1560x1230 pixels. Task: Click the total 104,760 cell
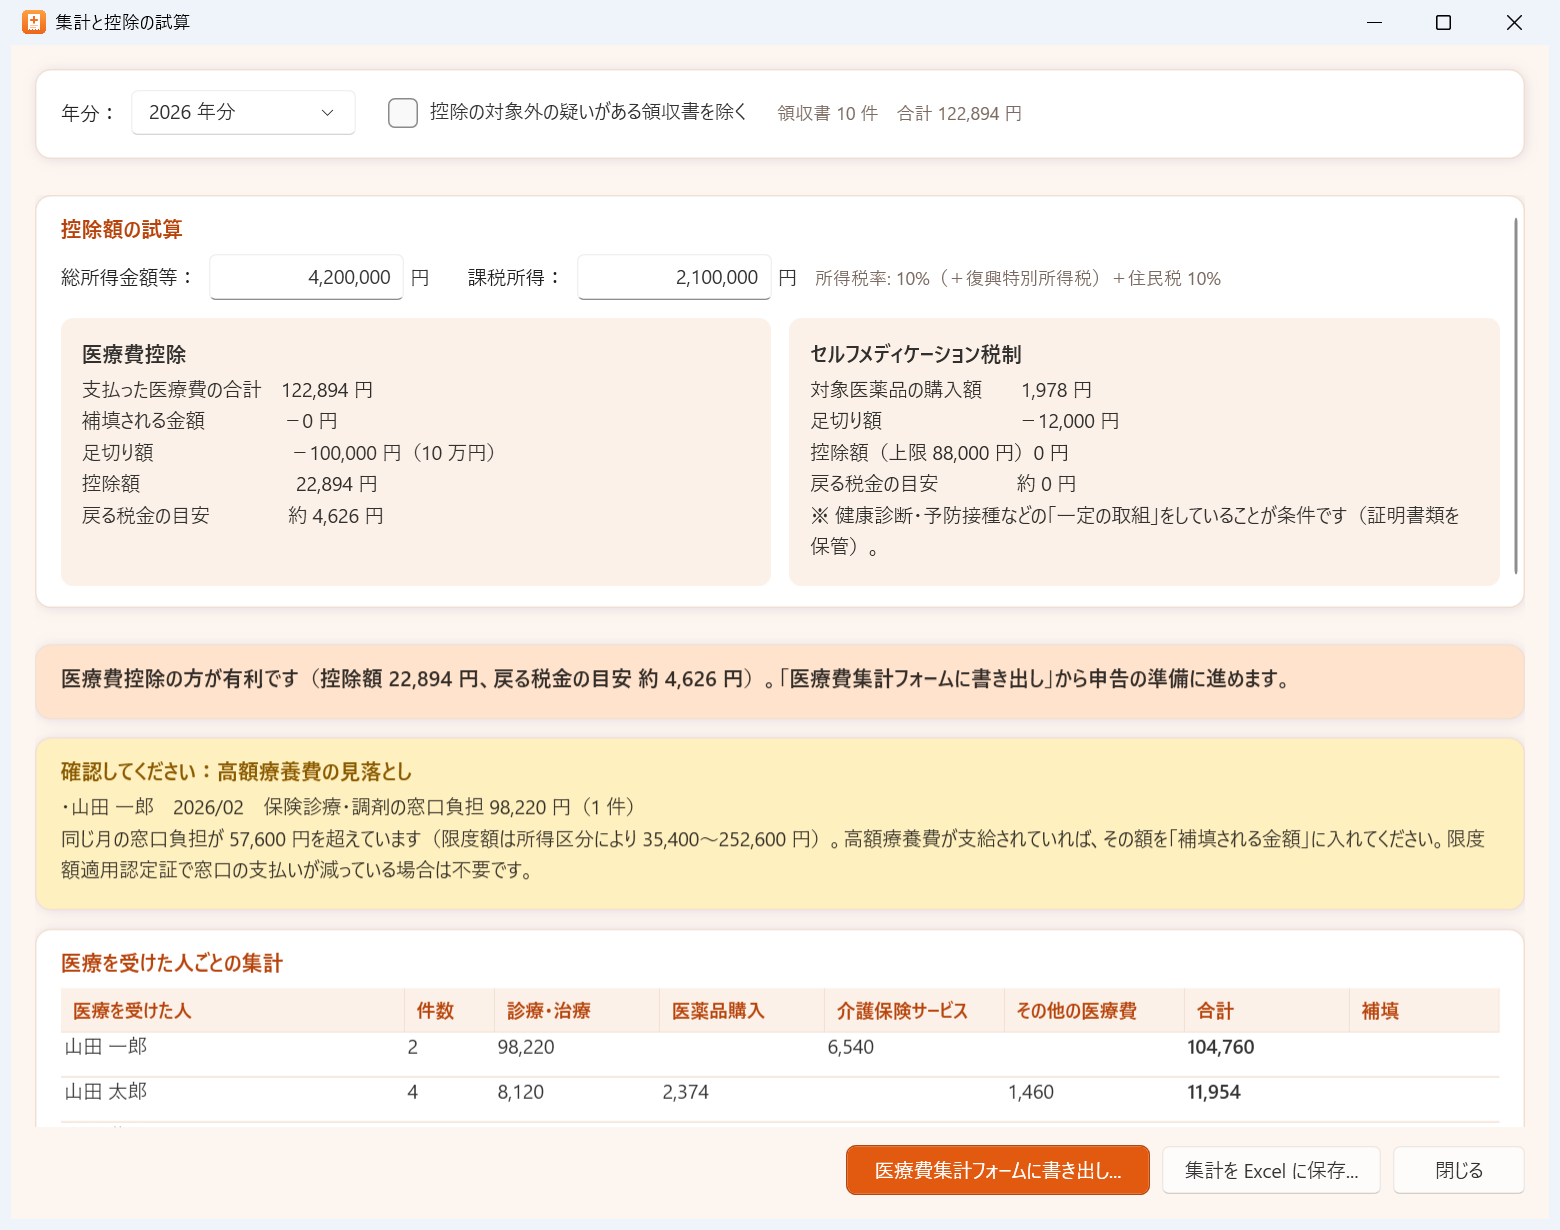pos(1220,1047)
